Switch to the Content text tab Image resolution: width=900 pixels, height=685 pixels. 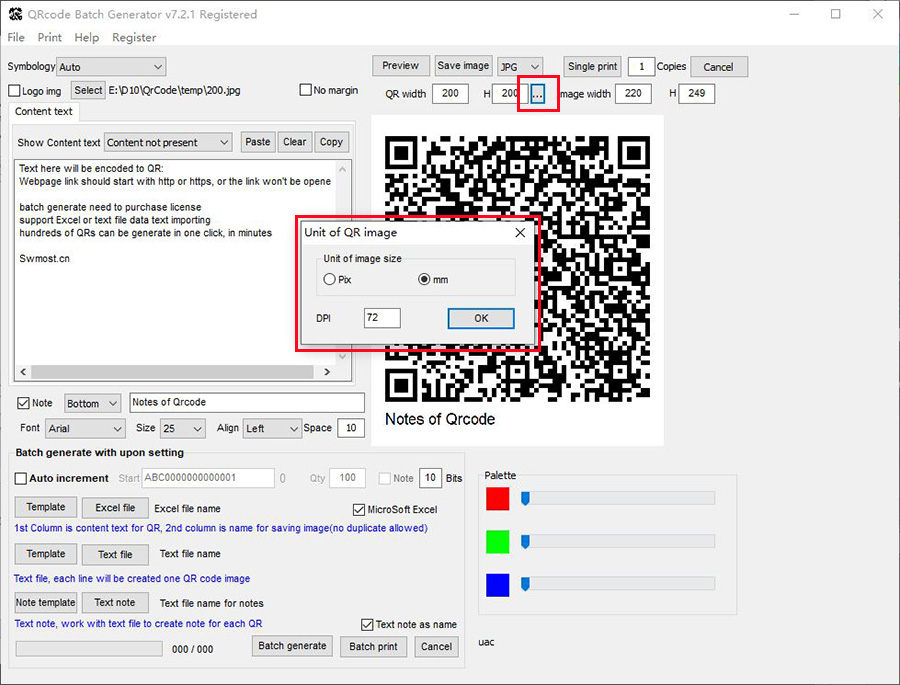[44, 111]
